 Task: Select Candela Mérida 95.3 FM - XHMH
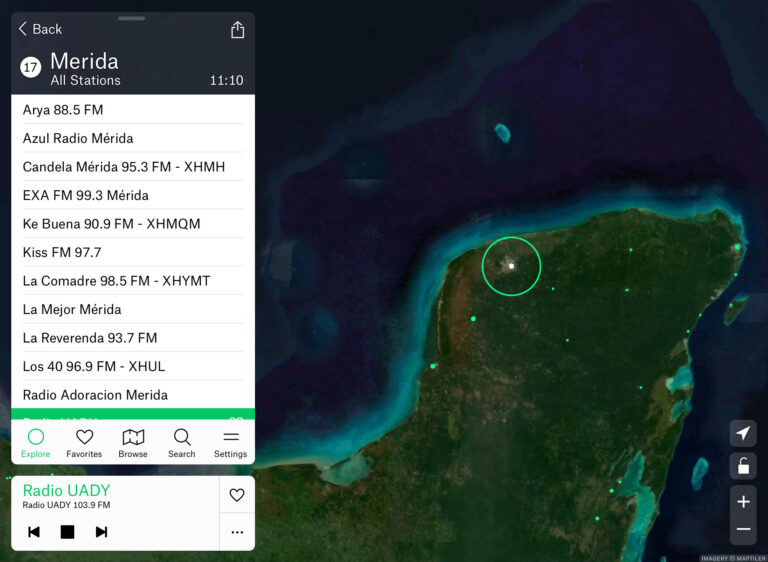133,167
